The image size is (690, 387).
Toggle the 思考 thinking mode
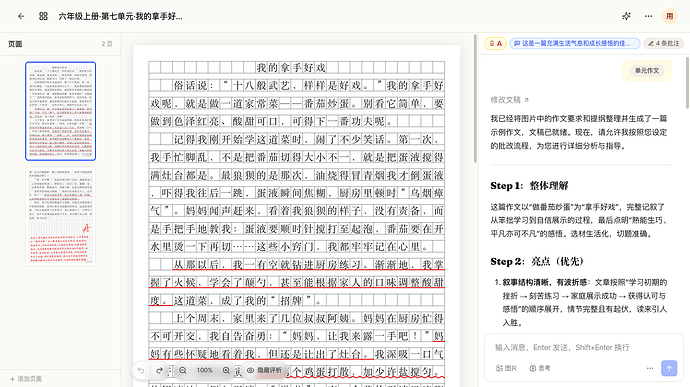click(540, 368)
